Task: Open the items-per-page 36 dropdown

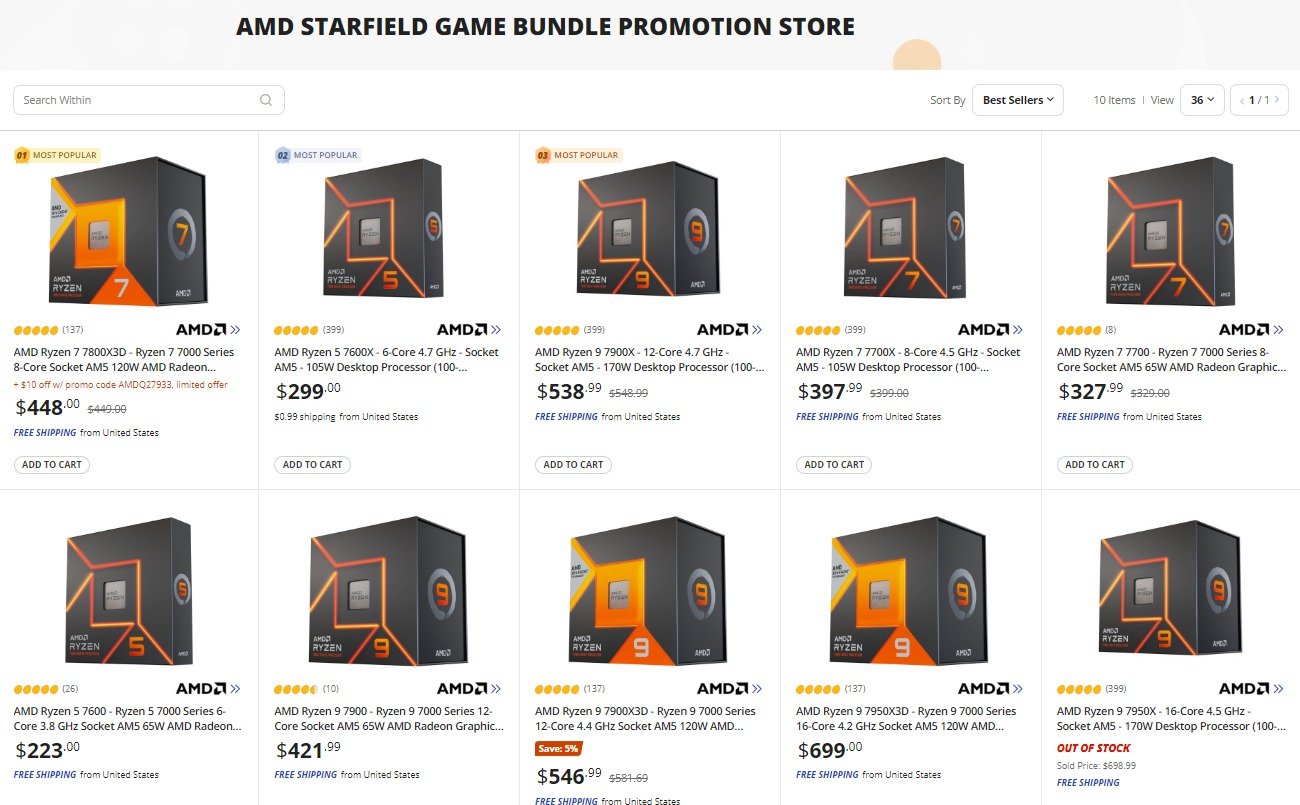Action: [1202, 100]
